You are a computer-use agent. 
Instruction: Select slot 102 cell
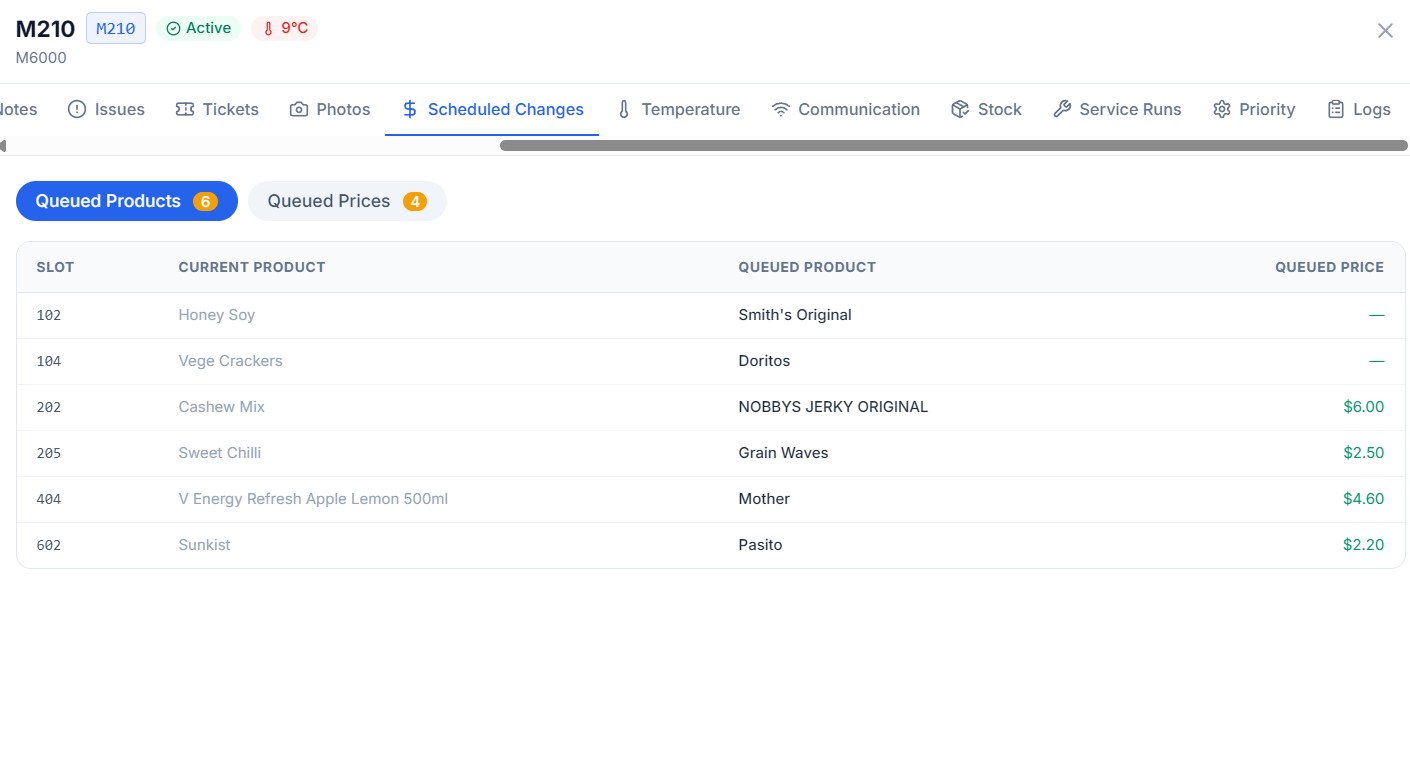tap(49, 315)
